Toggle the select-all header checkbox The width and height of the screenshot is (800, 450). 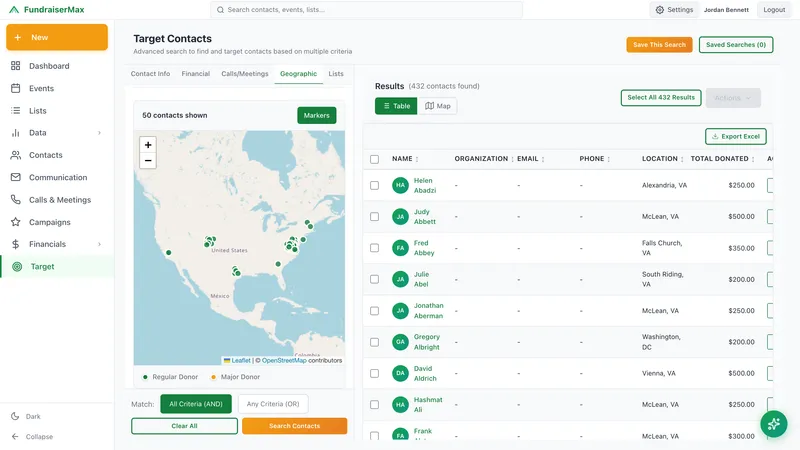pyautogui.click(x=374, y=159)
